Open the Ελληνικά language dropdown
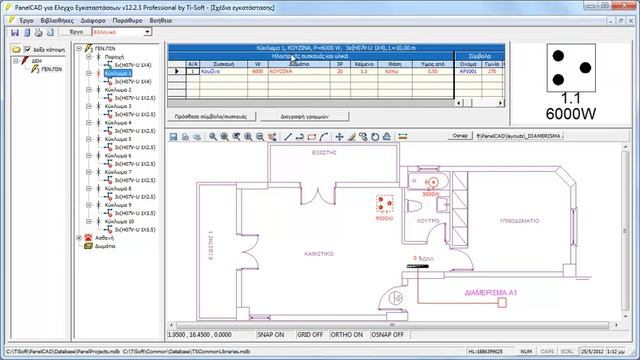This screenshot has height=360, width=640. (x=147, y=32)
